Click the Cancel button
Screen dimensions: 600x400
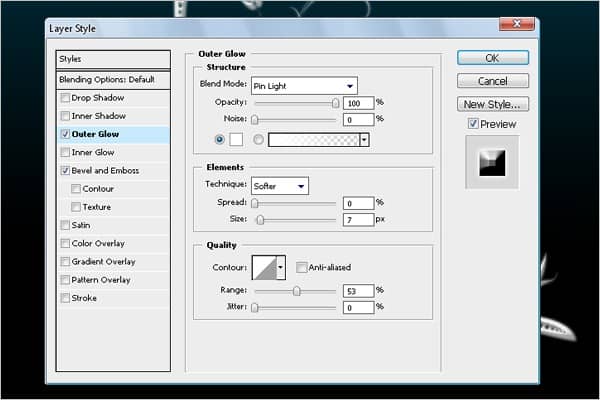click(x=493, y=81)
